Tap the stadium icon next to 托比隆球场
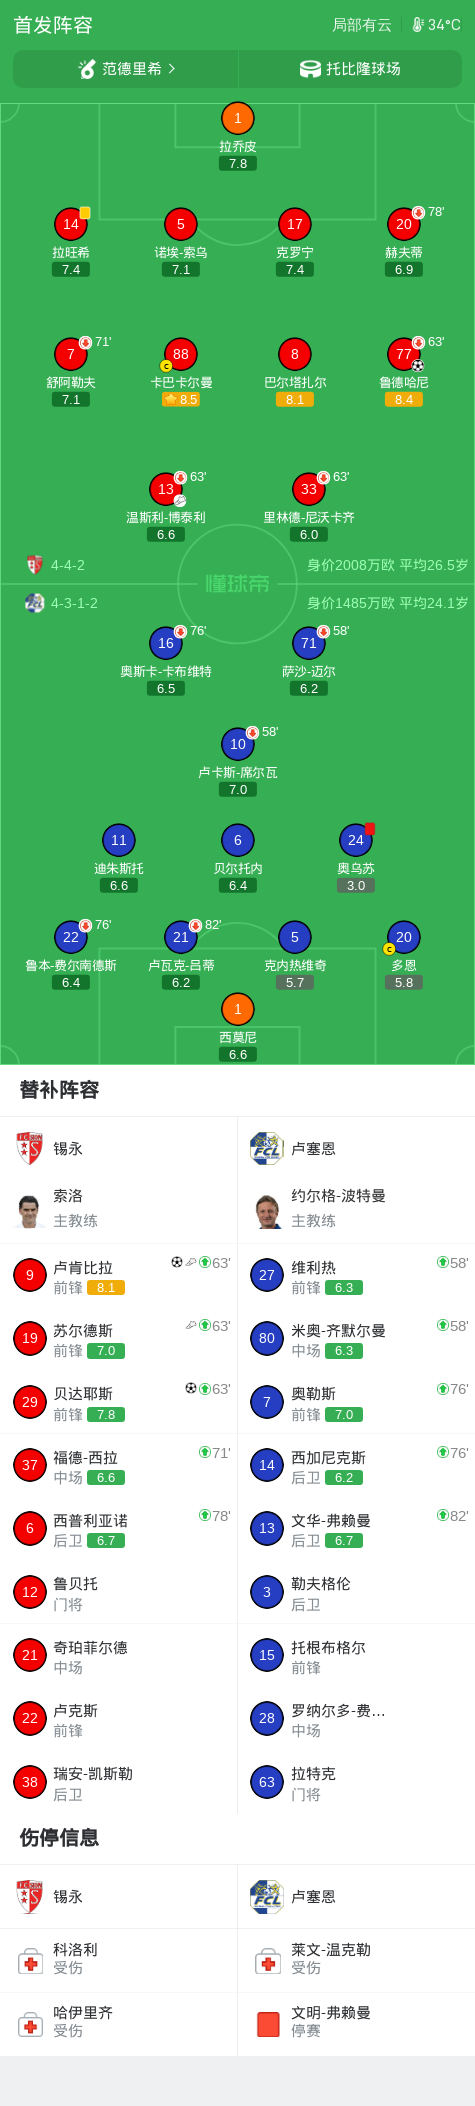The width and height of the screenshot is (475, 2106). coord(310,69)
